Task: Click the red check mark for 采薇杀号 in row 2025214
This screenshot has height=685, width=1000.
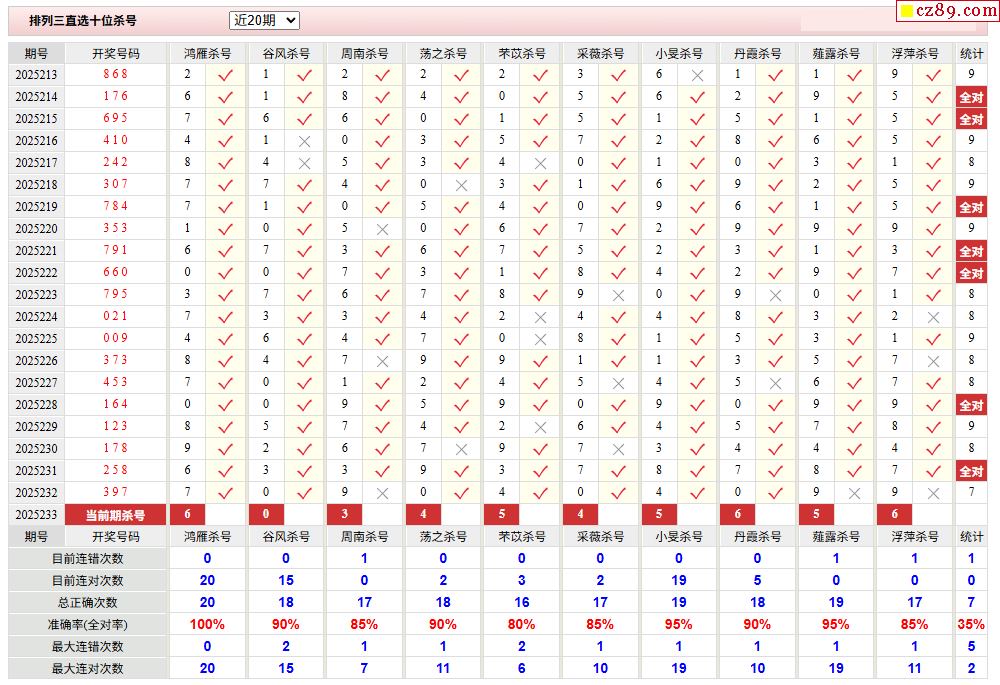Action: (x=618, y=97)
